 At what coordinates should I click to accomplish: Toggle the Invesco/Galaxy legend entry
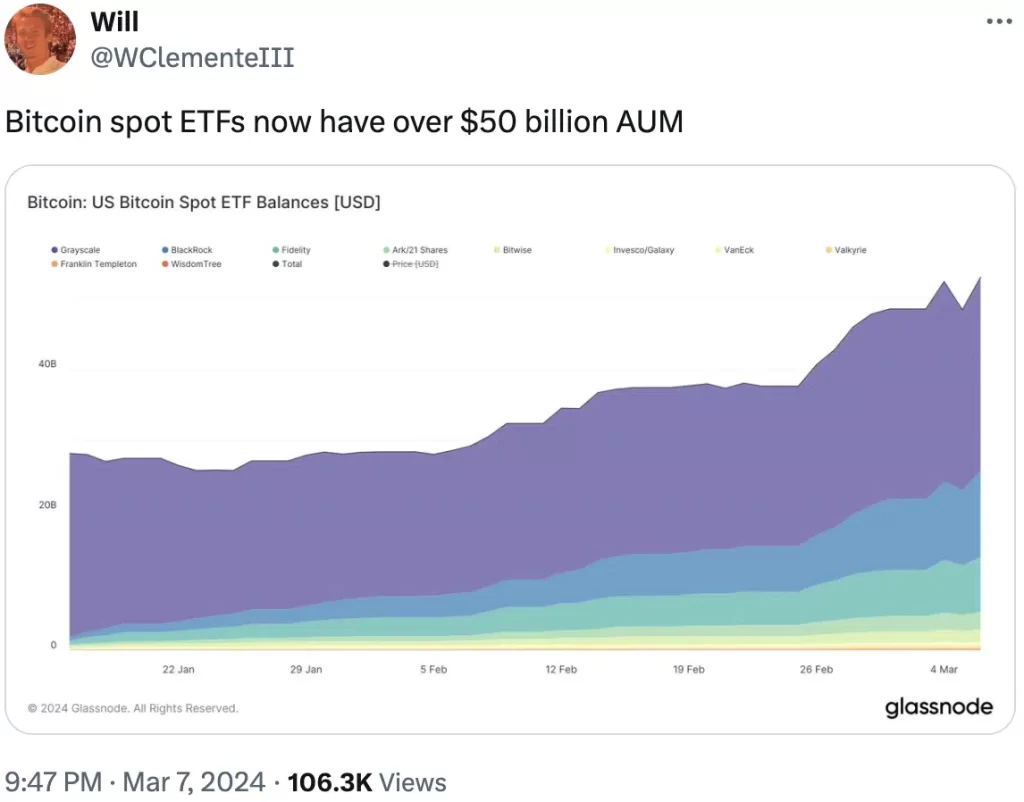tap(639, 250)
